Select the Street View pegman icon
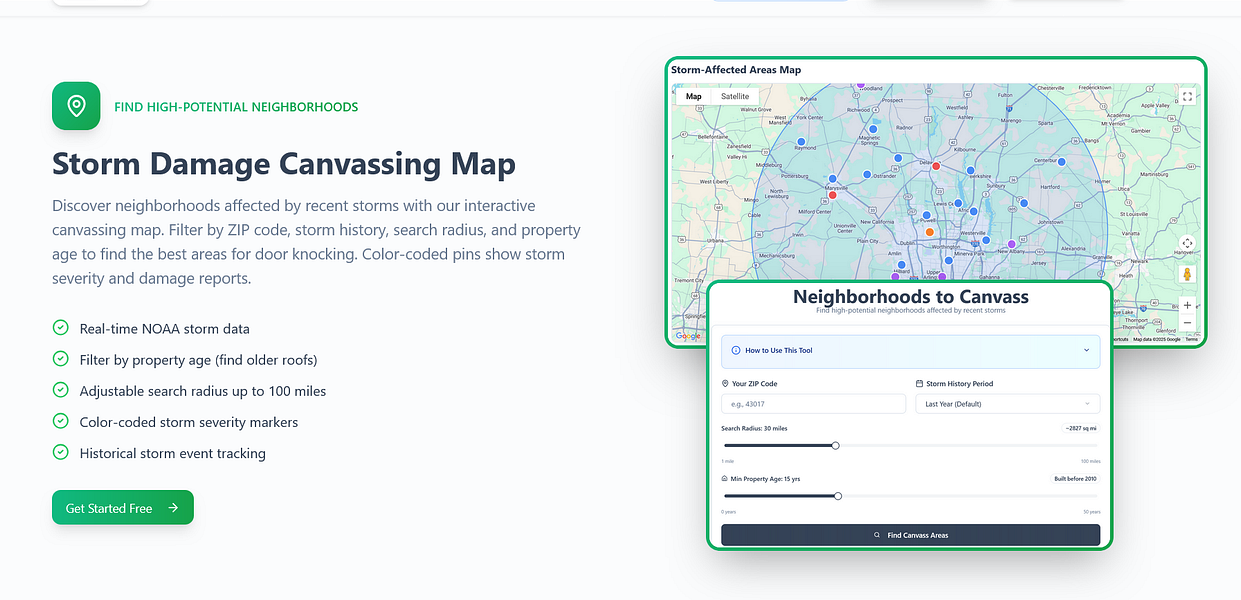1241x600 pixels. pos(1187,273)
